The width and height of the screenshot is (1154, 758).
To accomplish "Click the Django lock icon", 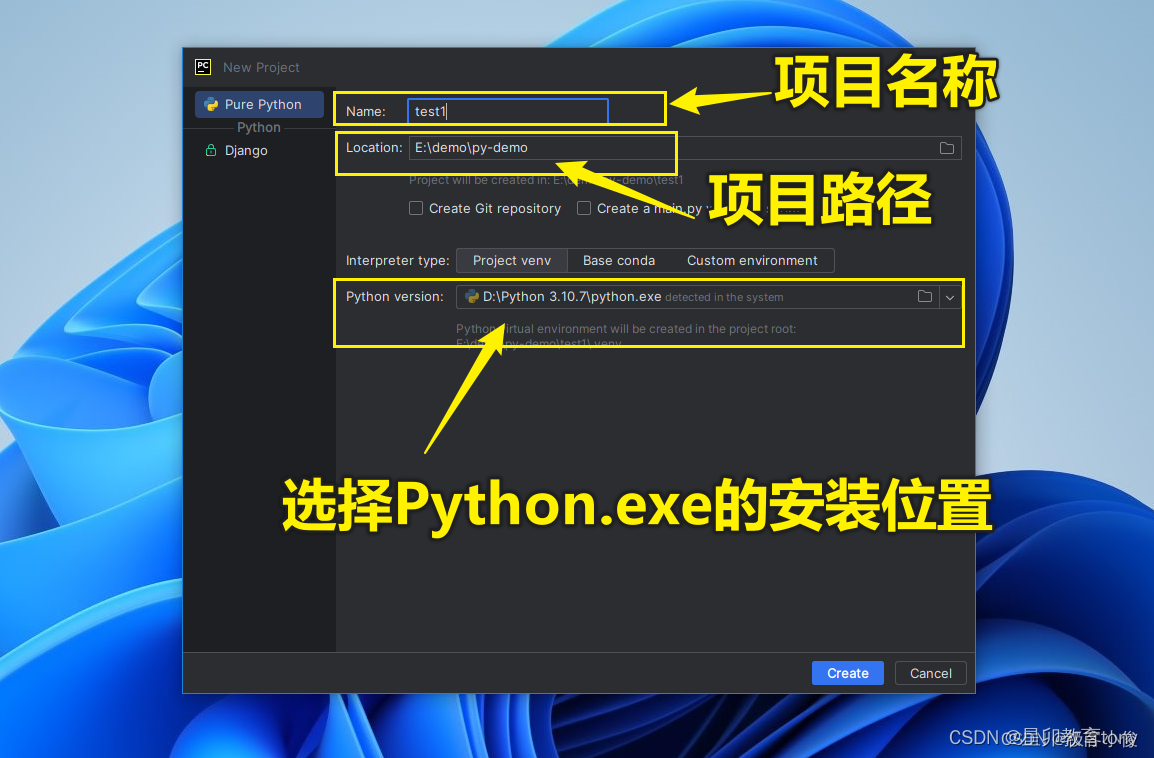I will 210,150.
